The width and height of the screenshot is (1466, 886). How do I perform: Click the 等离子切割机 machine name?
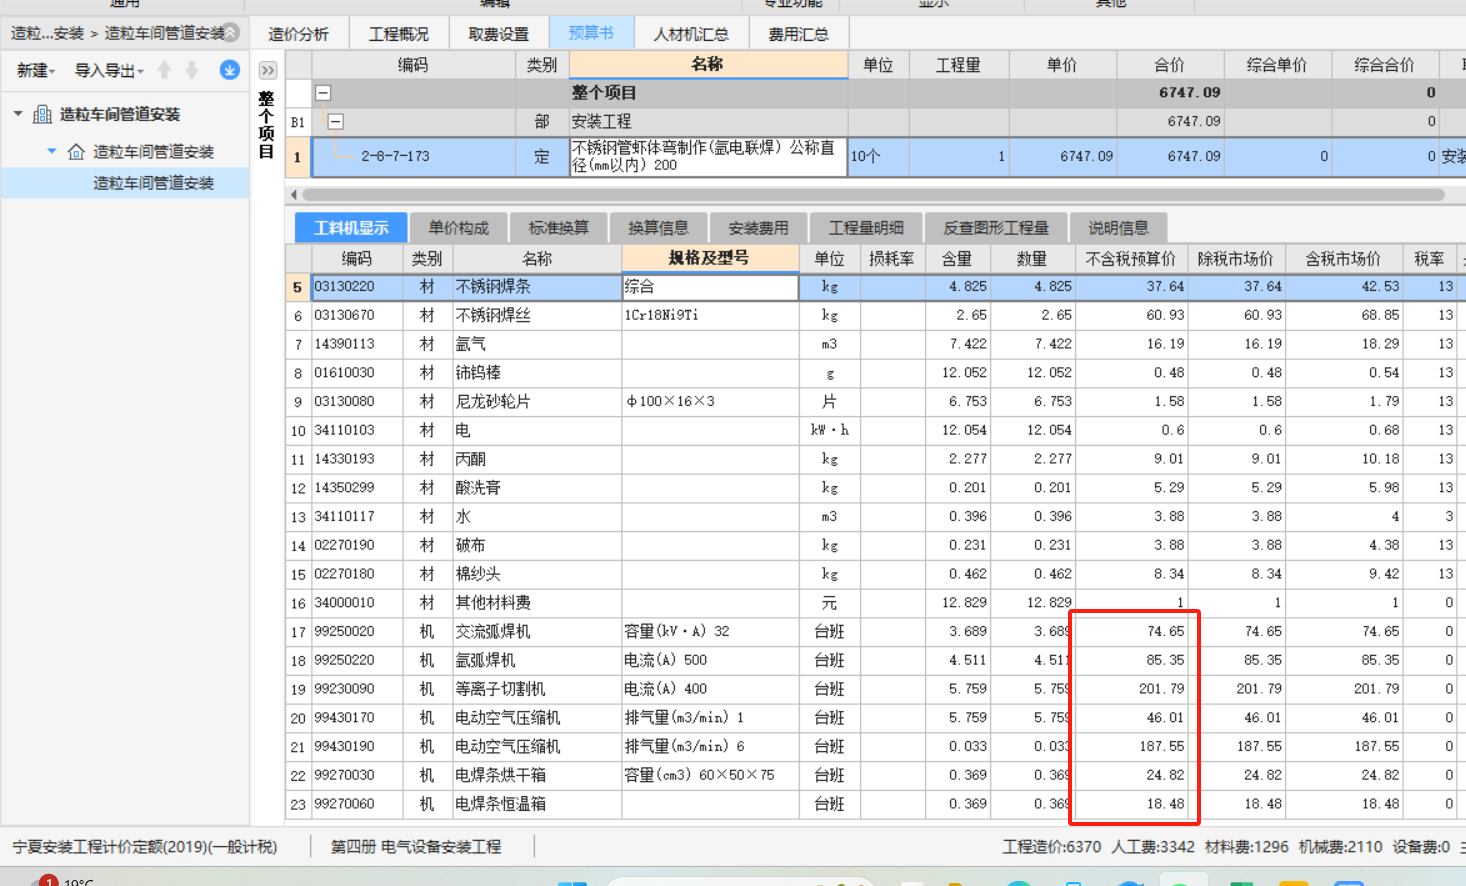(x=501, y=689)
